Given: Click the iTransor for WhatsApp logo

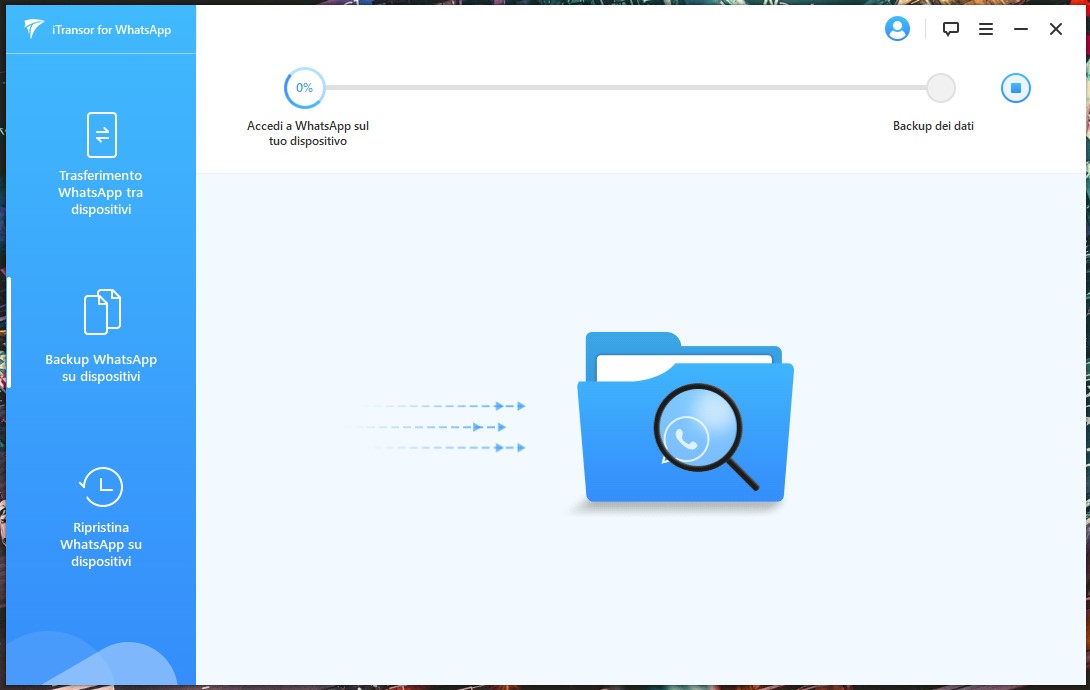Looking at the screenshot, I should click(x=33, y=28).
